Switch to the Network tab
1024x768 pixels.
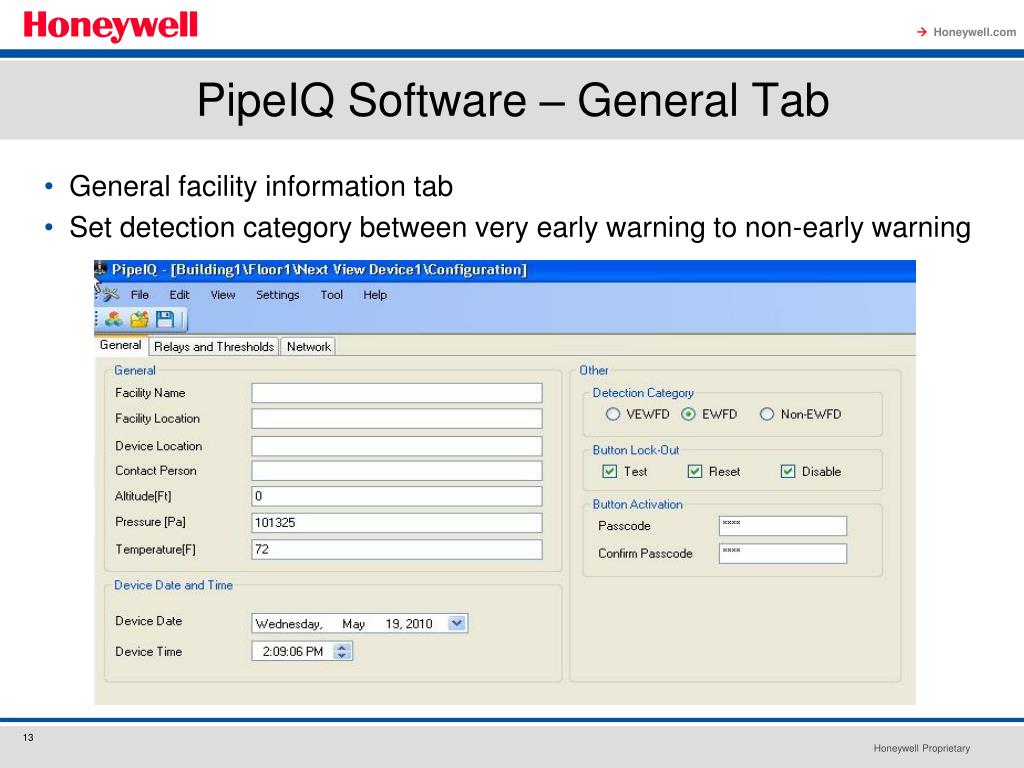pyautogui.click(x=309, y=347)
